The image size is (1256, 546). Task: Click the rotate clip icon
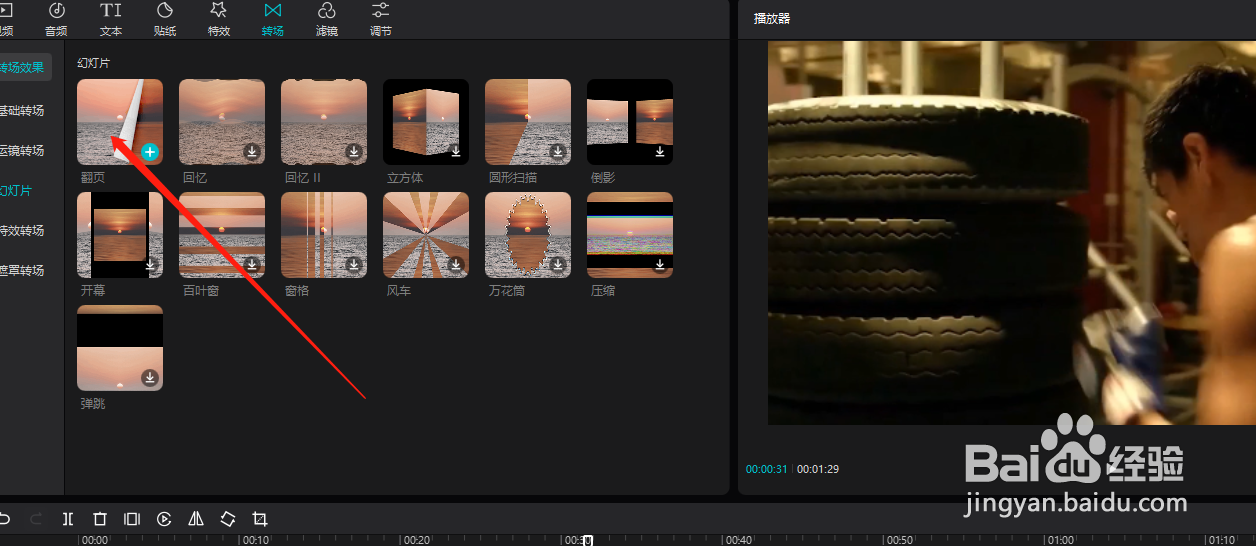click(x=228, y=519)
